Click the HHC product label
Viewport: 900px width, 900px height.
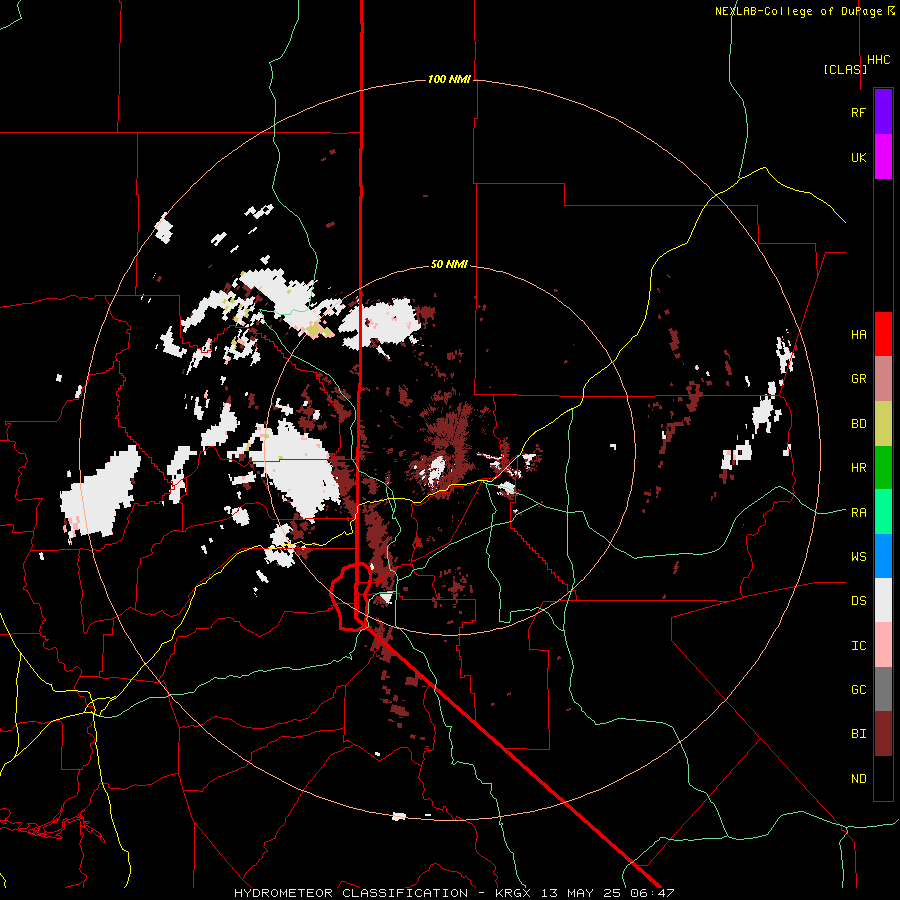tap(878, 60)
